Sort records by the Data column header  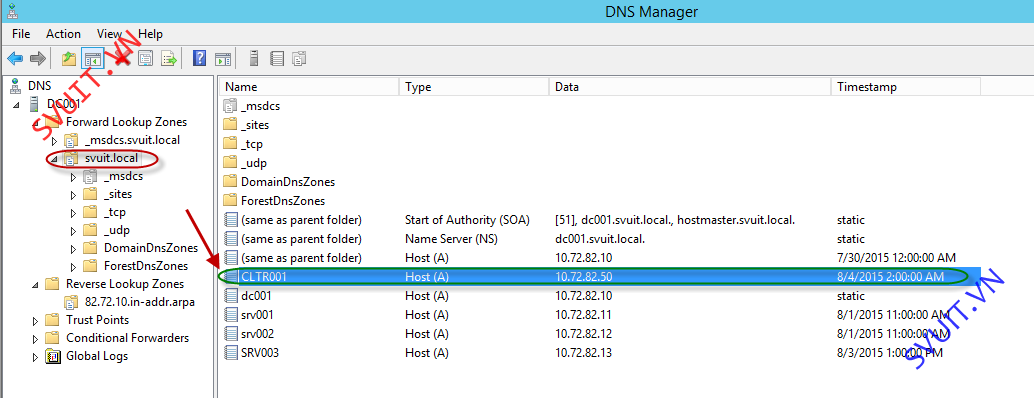click(690, 87)
